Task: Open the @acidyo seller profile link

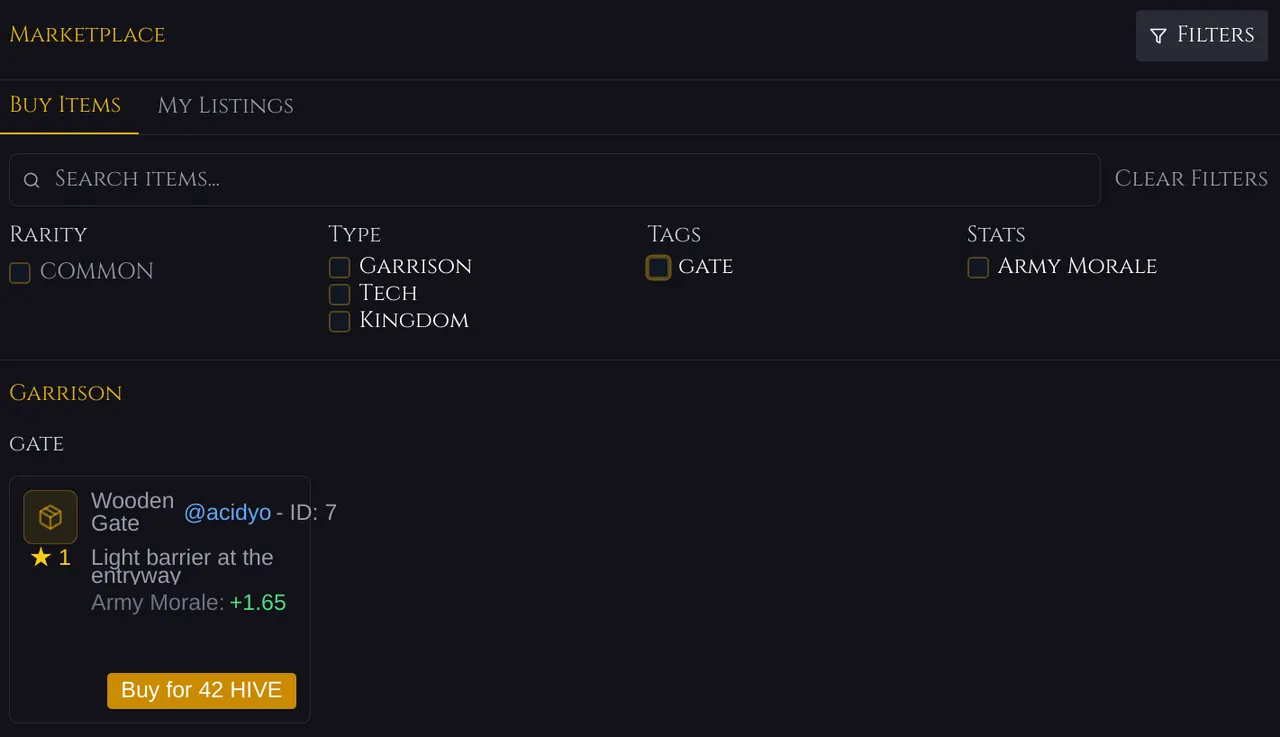Action: click(227, 513)
